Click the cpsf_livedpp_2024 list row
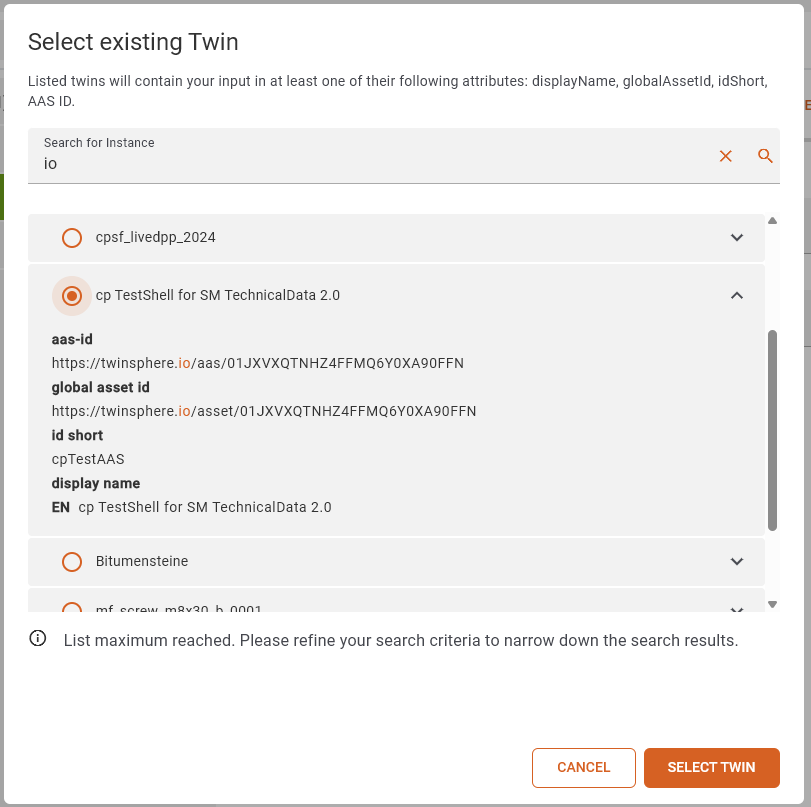811x807 pixels. pos(300,238)
